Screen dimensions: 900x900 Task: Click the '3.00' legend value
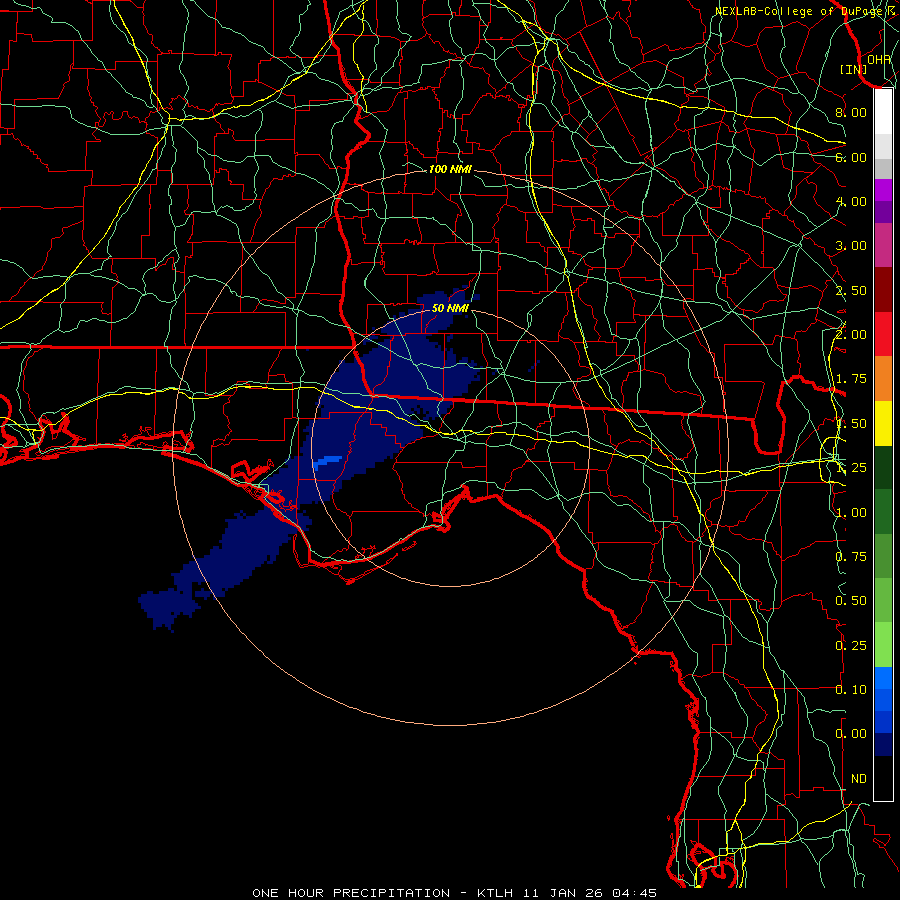[x=851, y=246]
